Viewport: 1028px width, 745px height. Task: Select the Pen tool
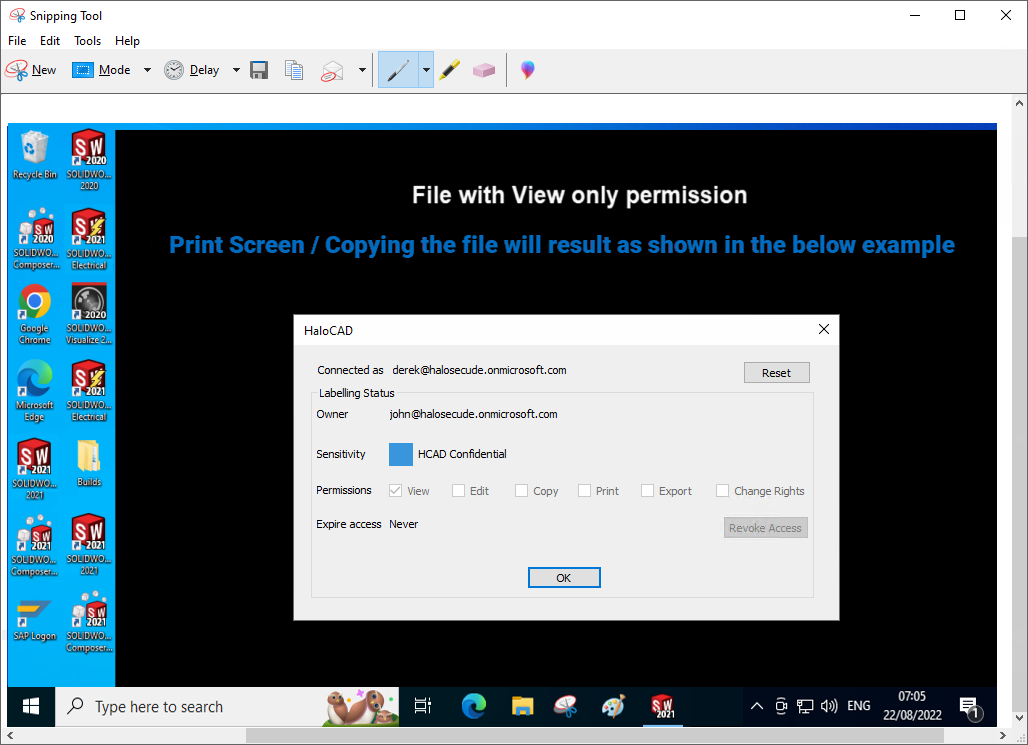[398, 70]
